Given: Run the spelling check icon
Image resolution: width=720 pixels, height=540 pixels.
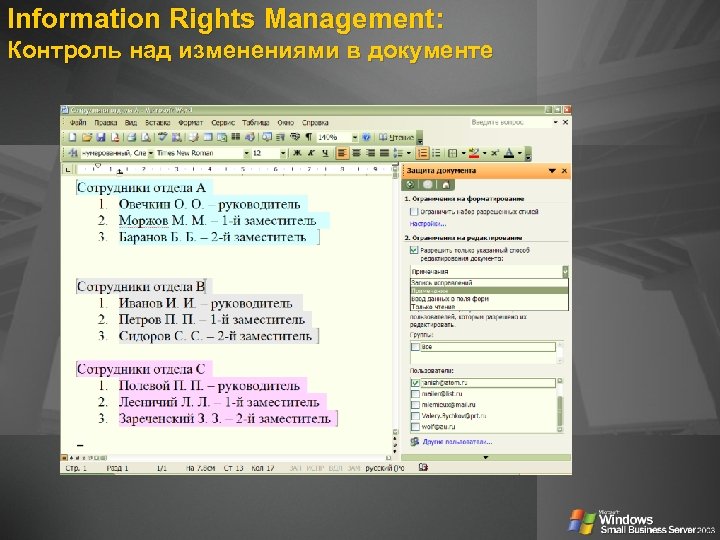Looking at the screenshot, I should 162,137.
